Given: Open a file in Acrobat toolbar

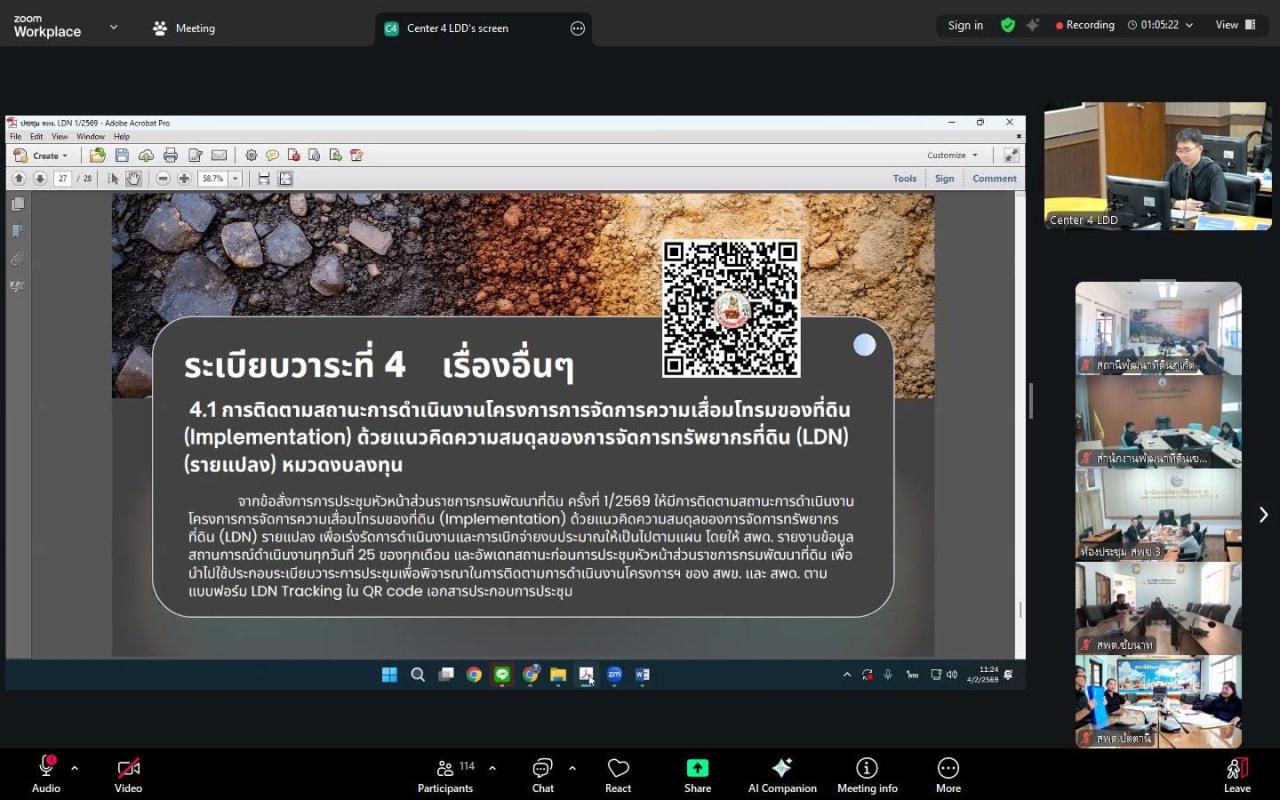Looking at the screenshot, I should pyautogui.click(x=97, y=155).
